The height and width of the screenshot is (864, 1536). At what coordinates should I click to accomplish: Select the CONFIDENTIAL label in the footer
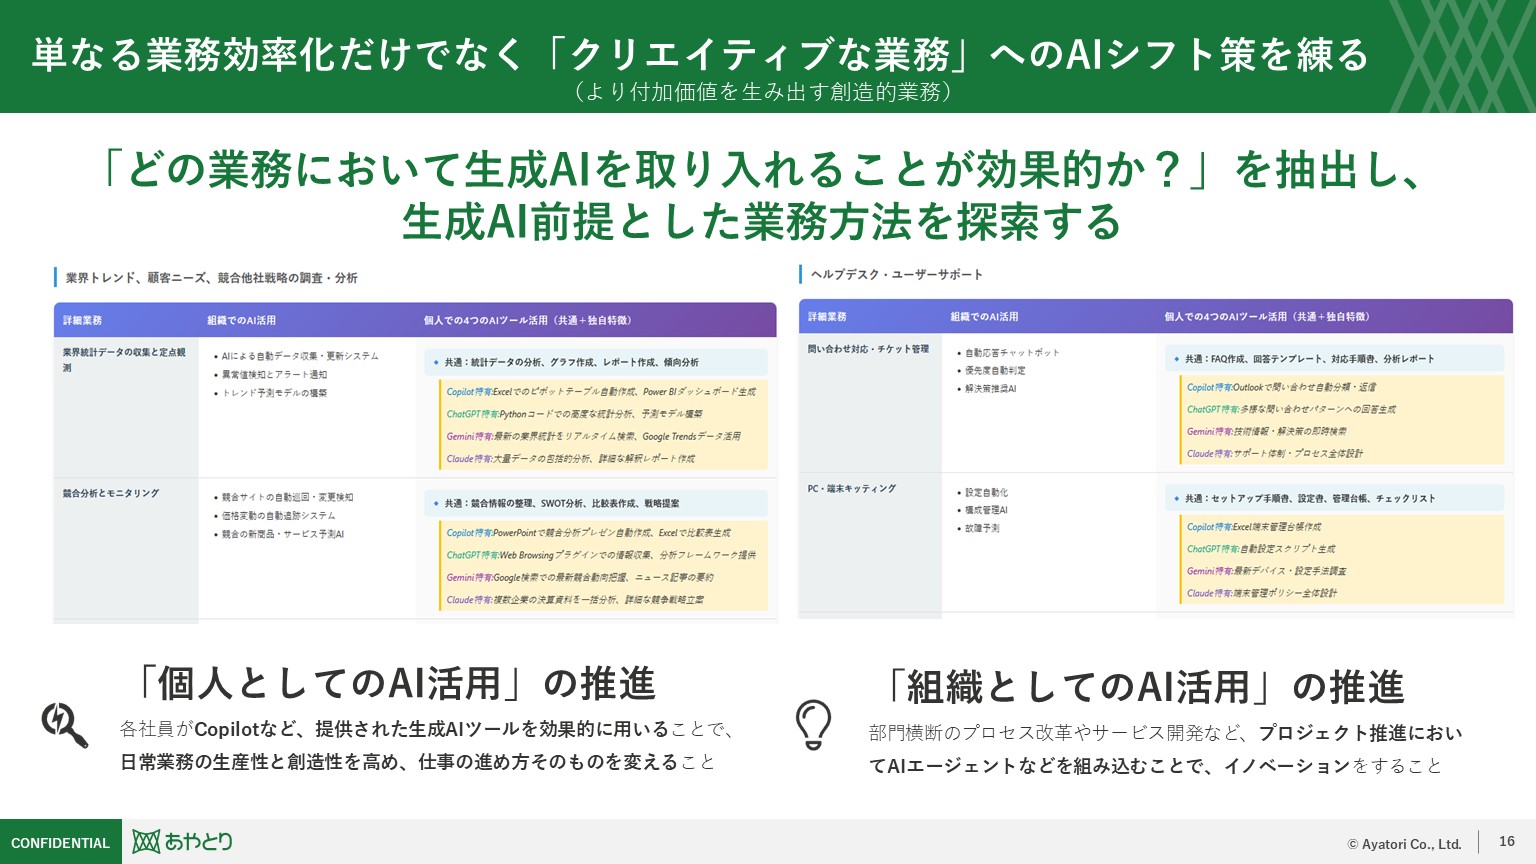(x=60, y=843)
